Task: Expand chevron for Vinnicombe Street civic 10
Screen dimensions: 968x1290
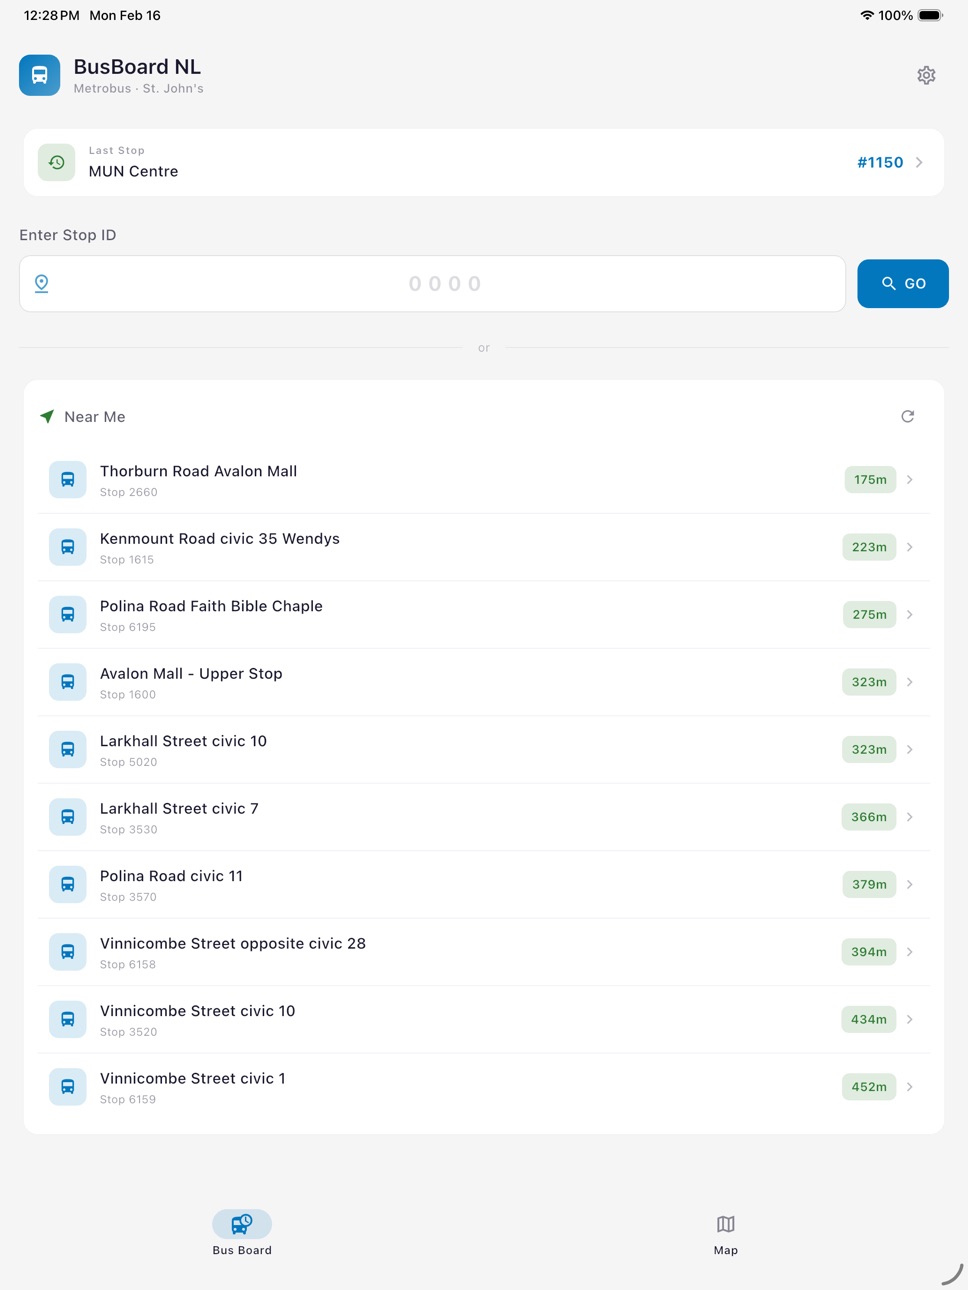Action: tap(910, 1019)
